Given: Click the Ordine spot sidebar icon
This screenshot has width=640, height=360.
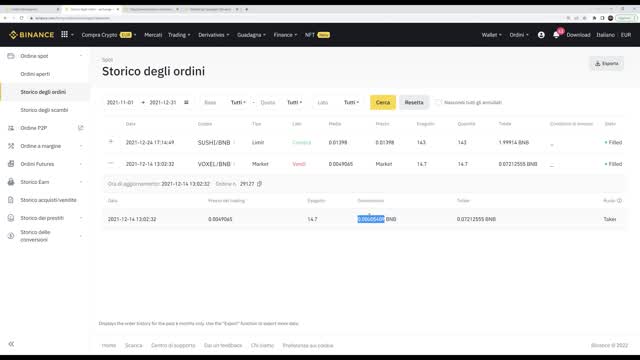Looking at the screenshot, I should click(11, 56).
